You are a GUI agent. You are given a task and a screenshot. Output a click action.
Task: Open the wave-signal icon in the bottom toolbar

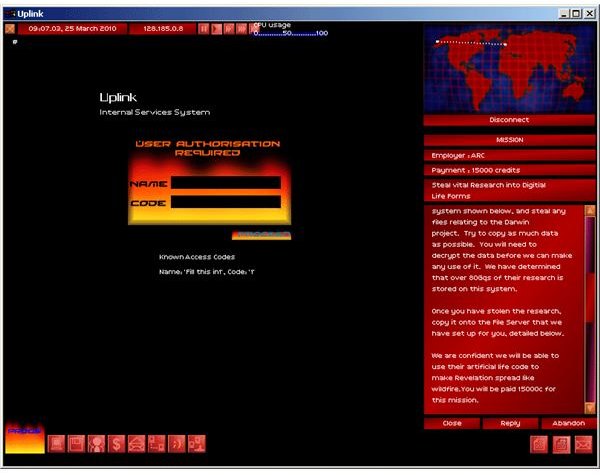click(177, 444)
